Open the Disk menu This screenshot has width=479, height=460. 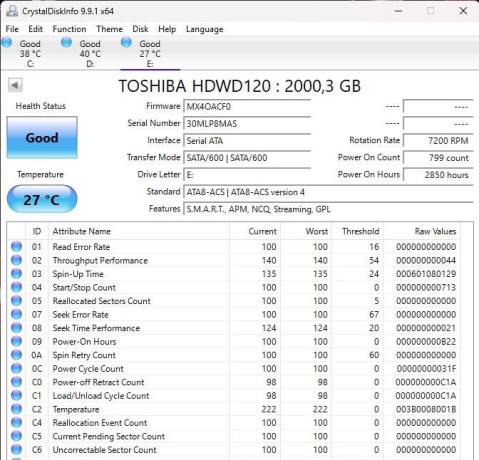pos(140,29)
